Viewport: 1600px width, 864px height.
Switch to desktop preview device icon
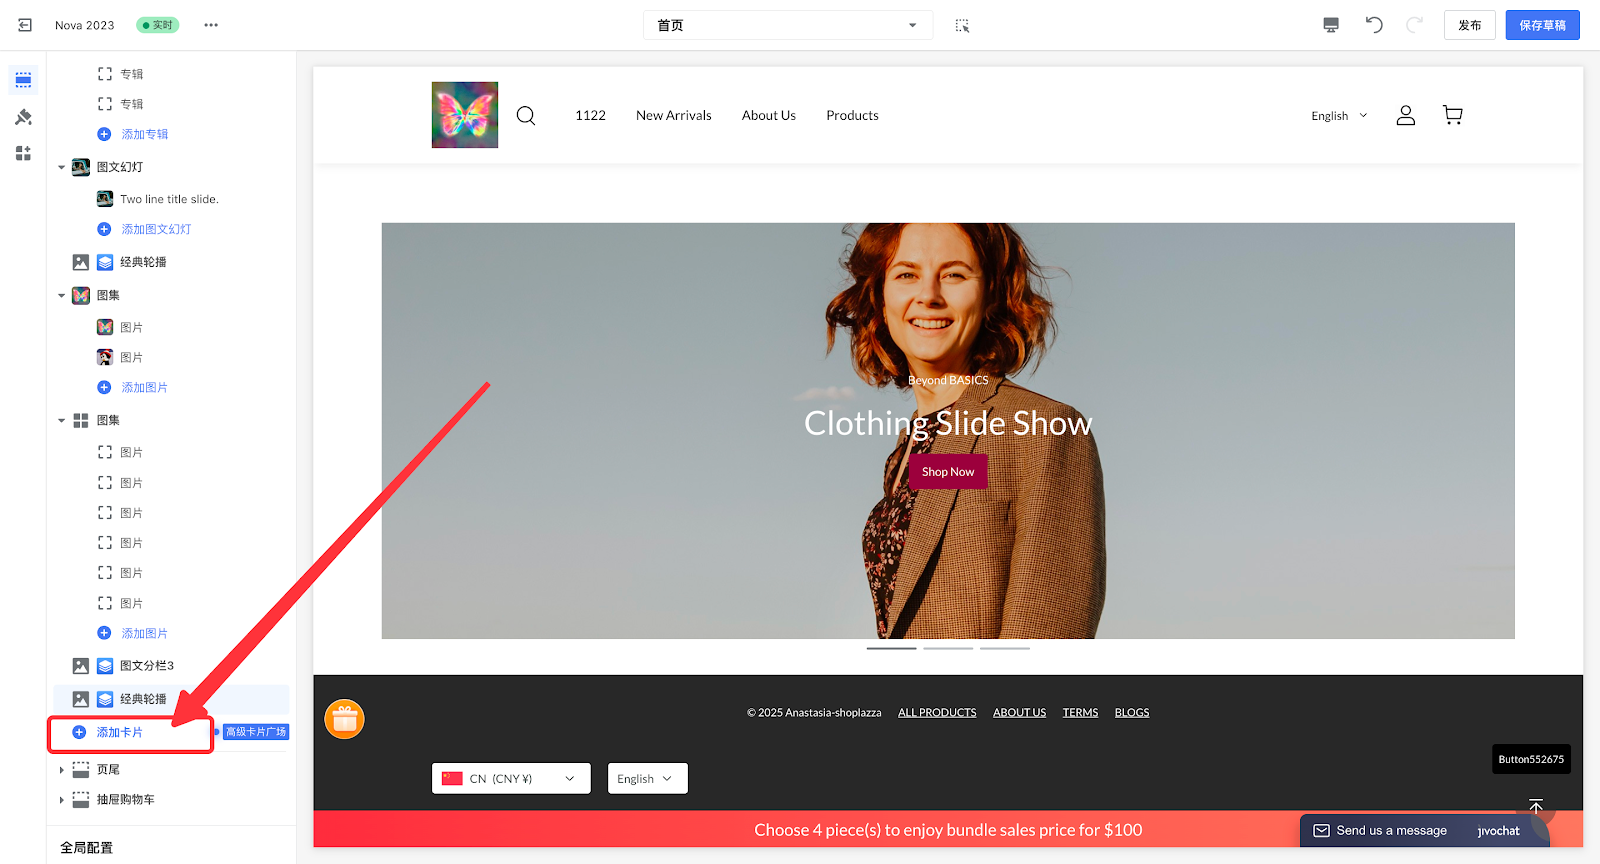point(1330,25)
